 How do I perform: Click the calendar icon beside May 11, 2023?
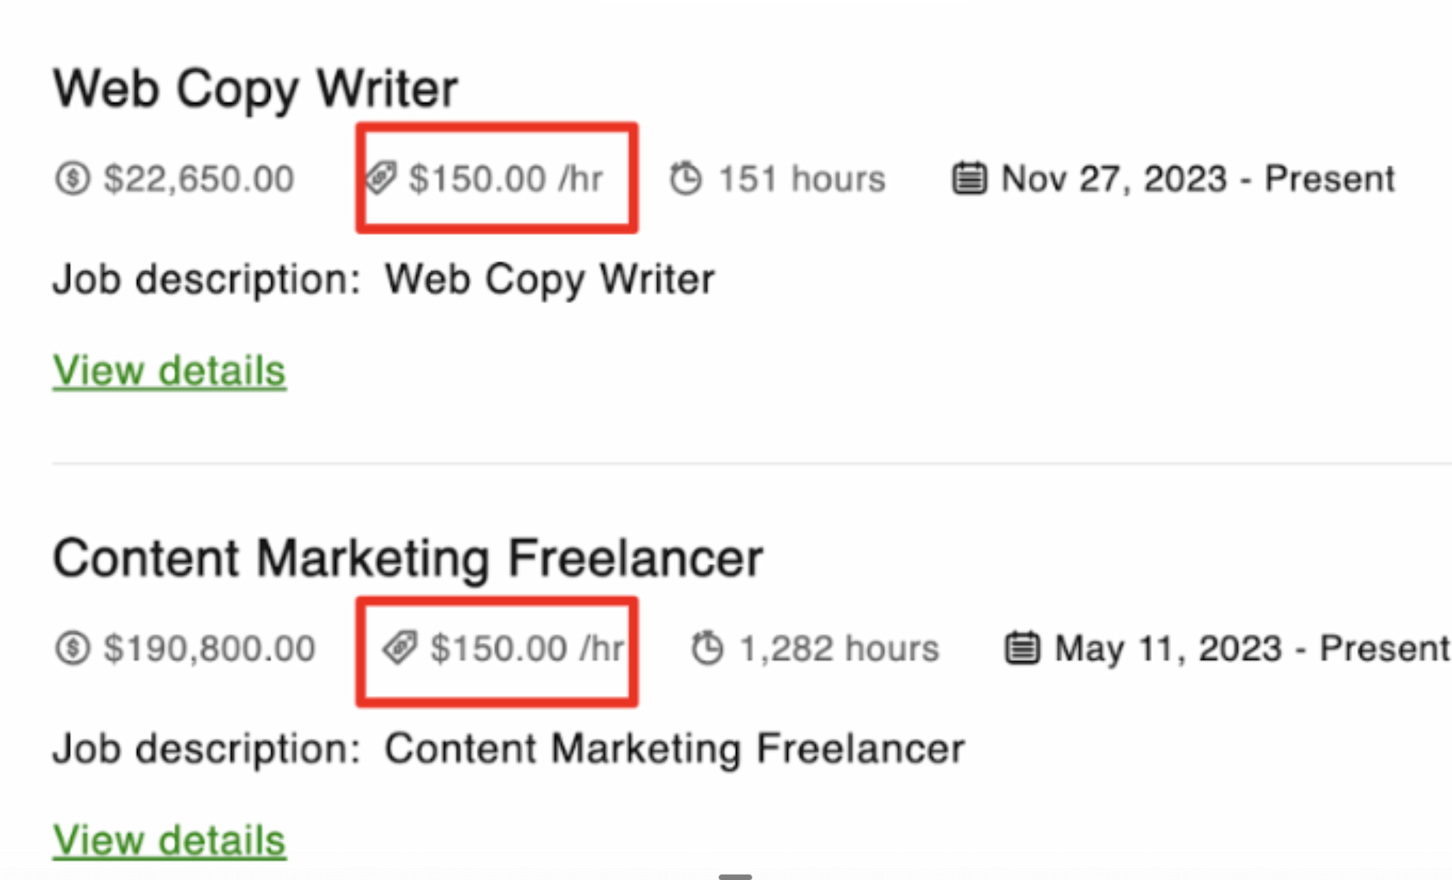pos(1022,647)
